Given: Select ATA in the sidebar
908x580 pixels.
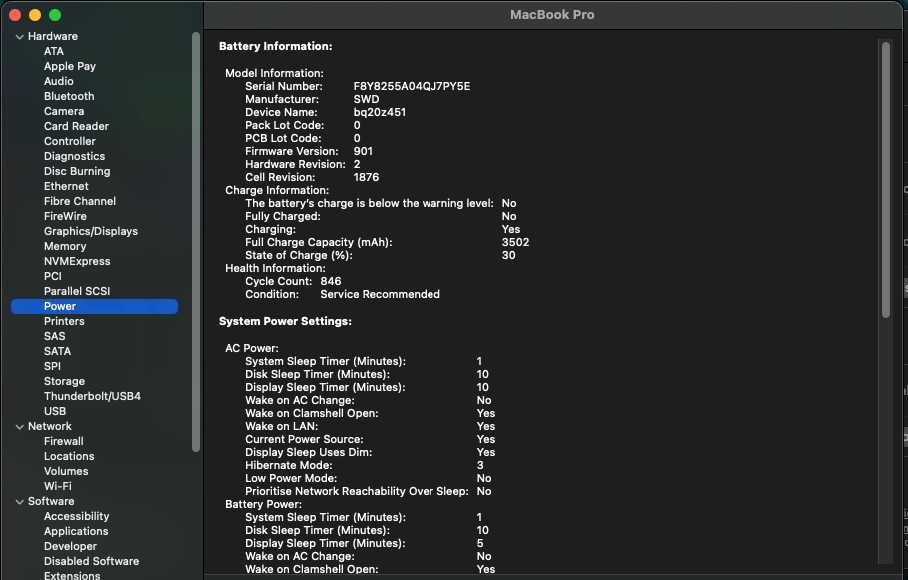Looking at the screenshot, I should pos(54,51).
